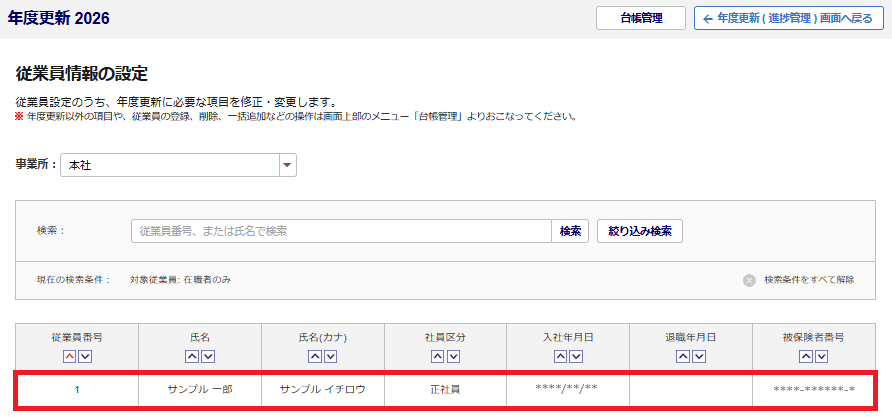Sort 被保険者番号 column descending
The width and height of the screenshot is (892, 417).
[x=823, y=356]
